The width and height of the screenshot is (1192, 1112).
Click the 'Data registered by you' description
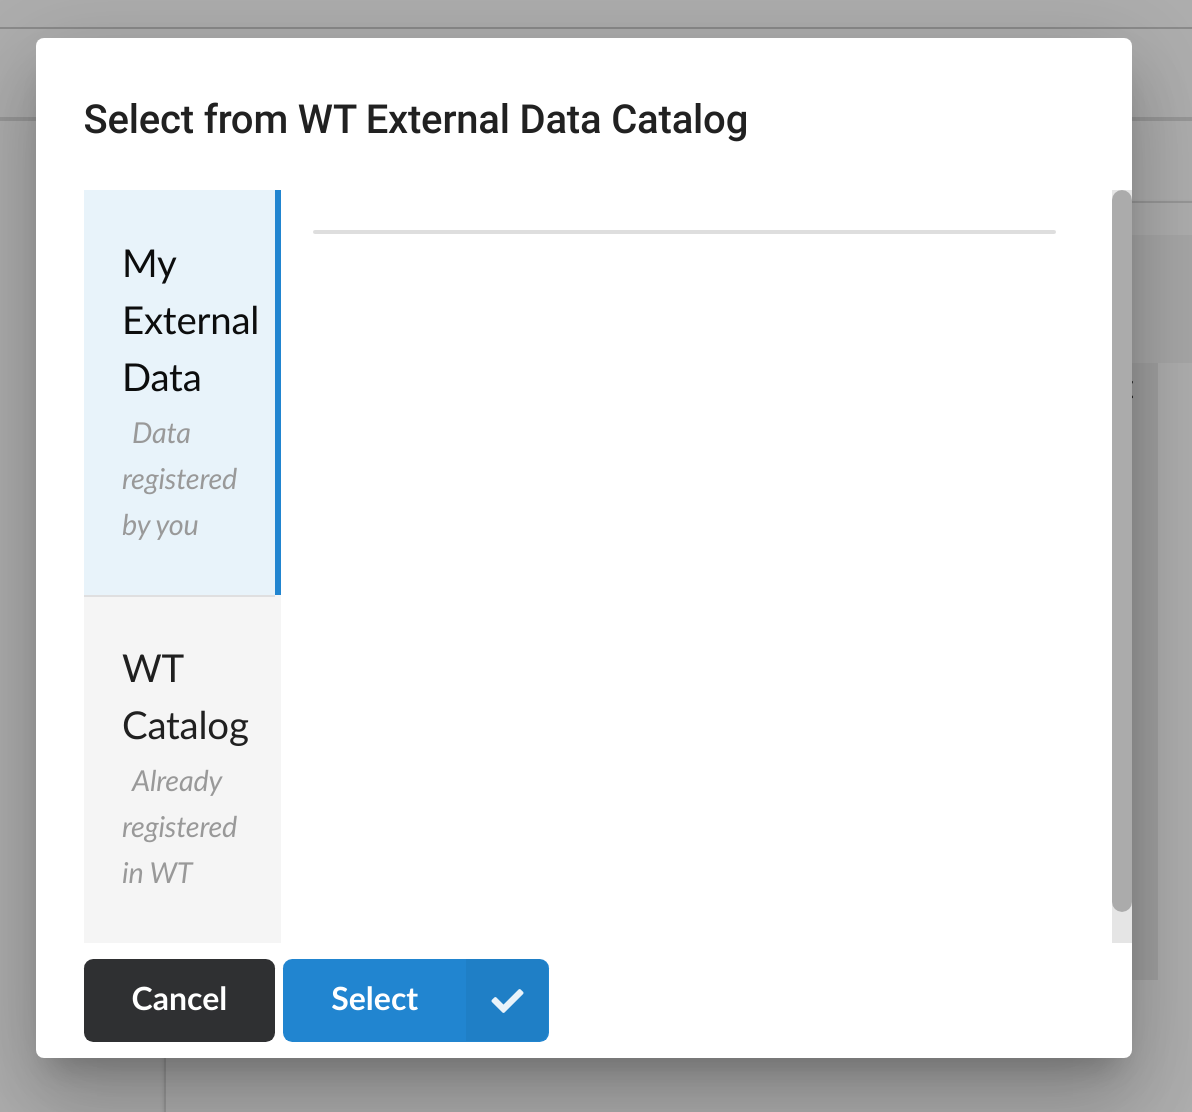pos(179,479)
